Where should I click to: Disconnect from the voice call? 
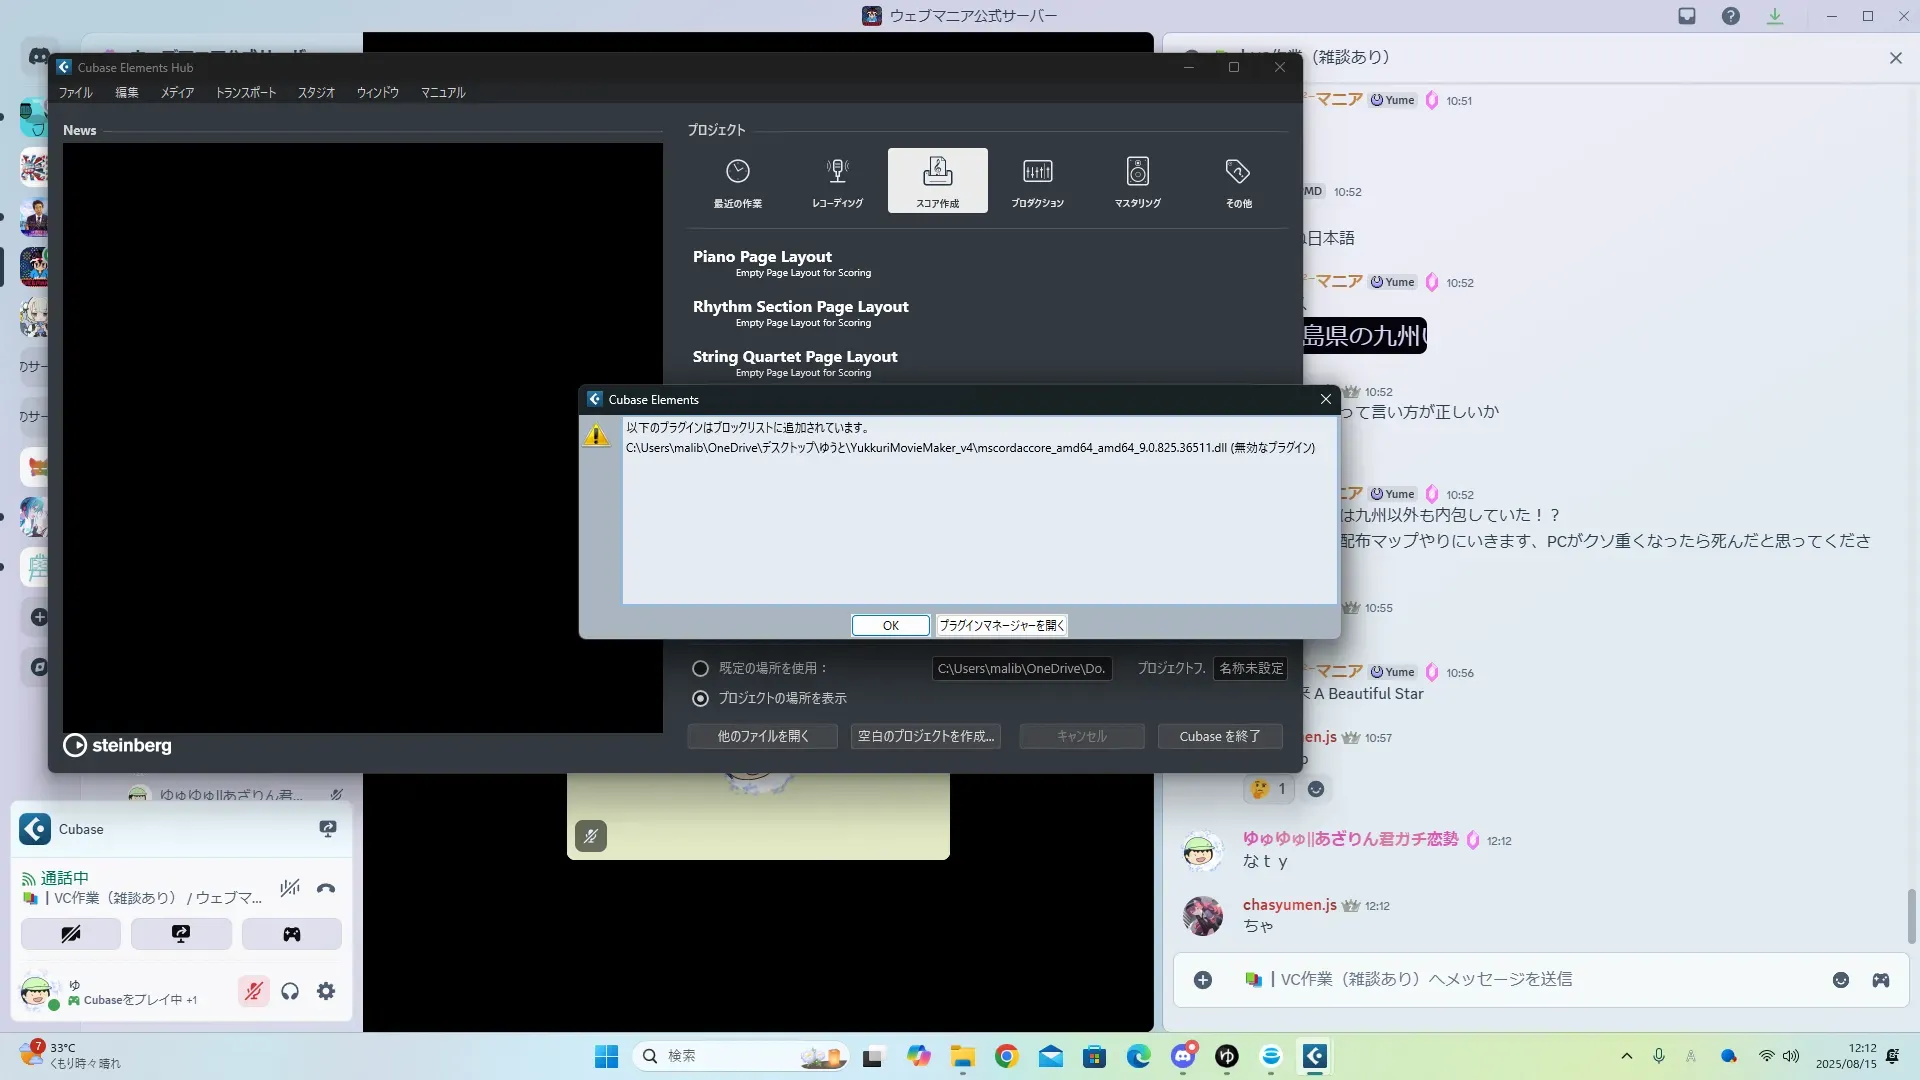click(x=326, y=888)
